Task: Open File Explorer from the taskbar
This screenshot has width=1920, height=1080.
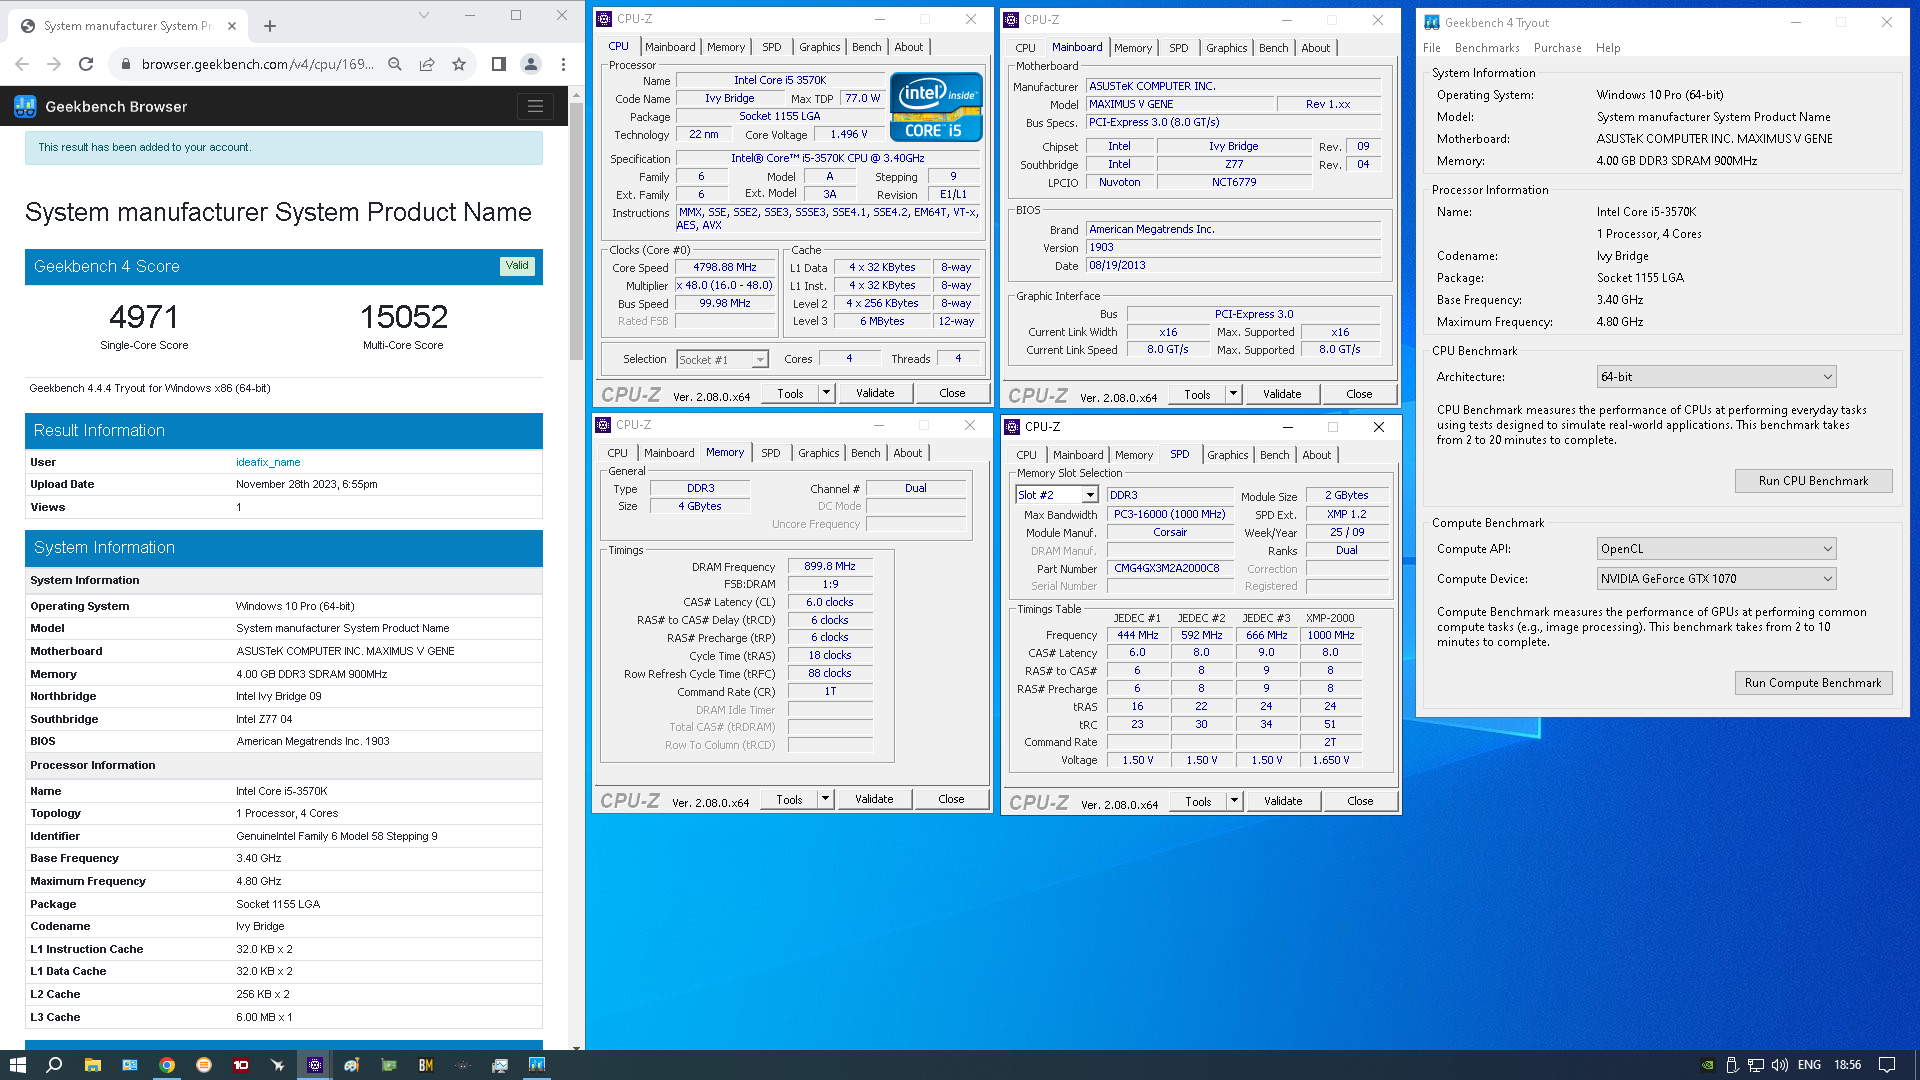Action: click(x=92, y=1065)
